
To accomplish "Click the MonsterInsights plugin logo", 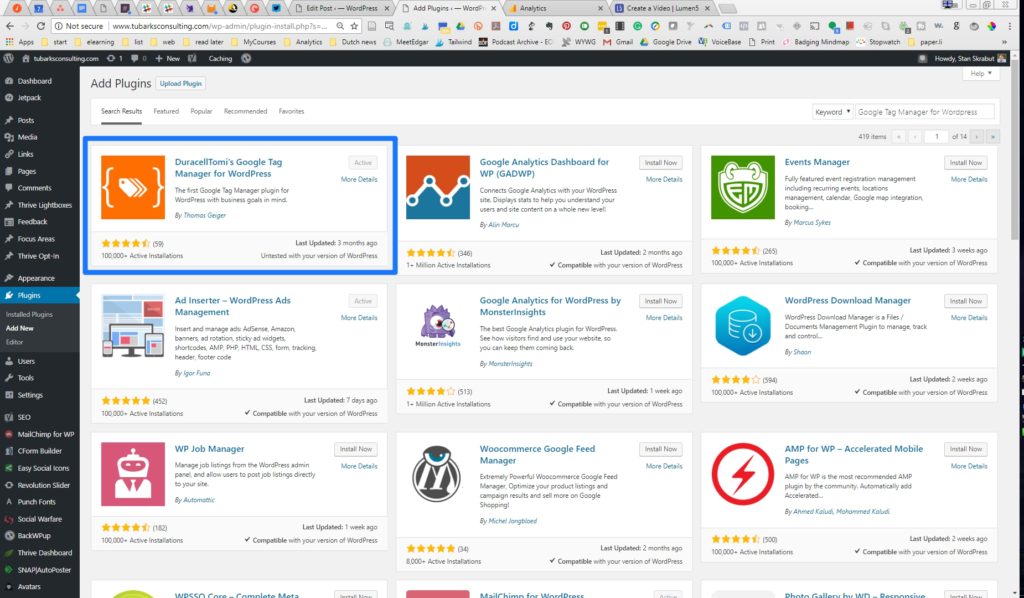I will pyautogui.click(x=437, y=326).
